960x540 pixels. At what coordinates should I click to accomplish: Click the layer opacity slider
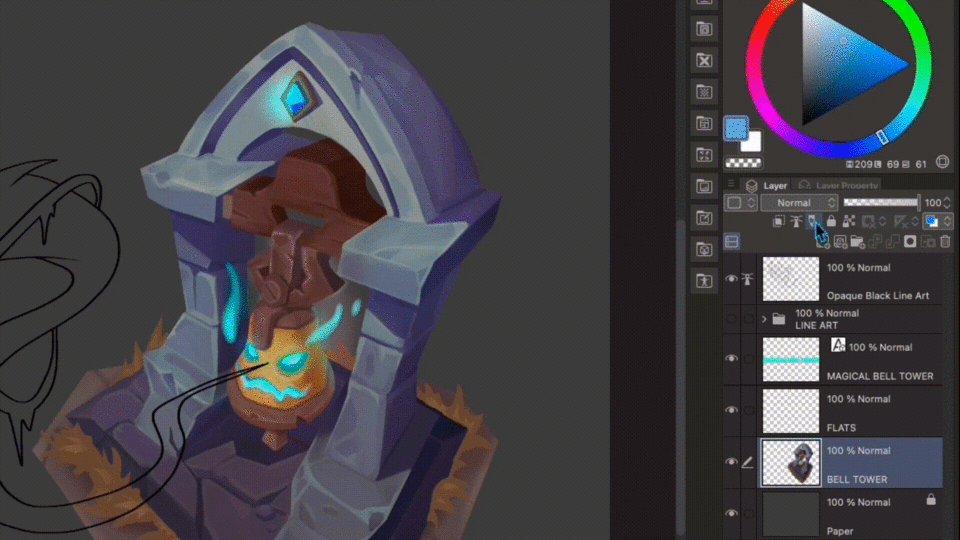tap(882, 203)
